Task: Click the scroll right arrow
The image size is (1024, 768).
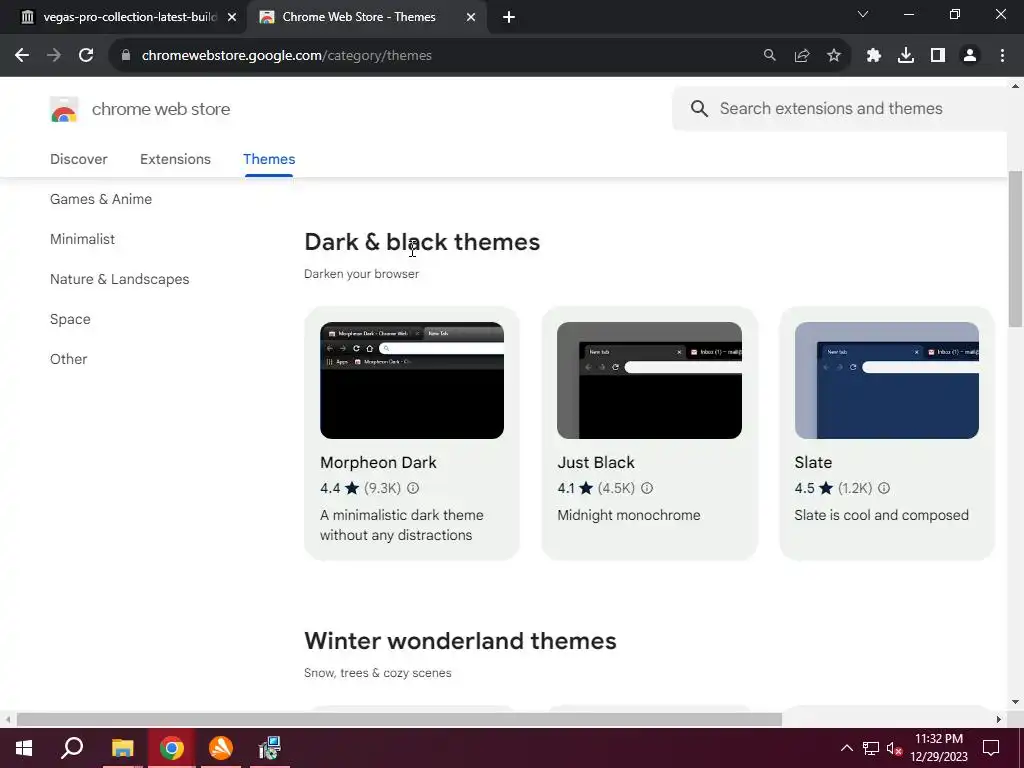Action: (x=999, y=720)
